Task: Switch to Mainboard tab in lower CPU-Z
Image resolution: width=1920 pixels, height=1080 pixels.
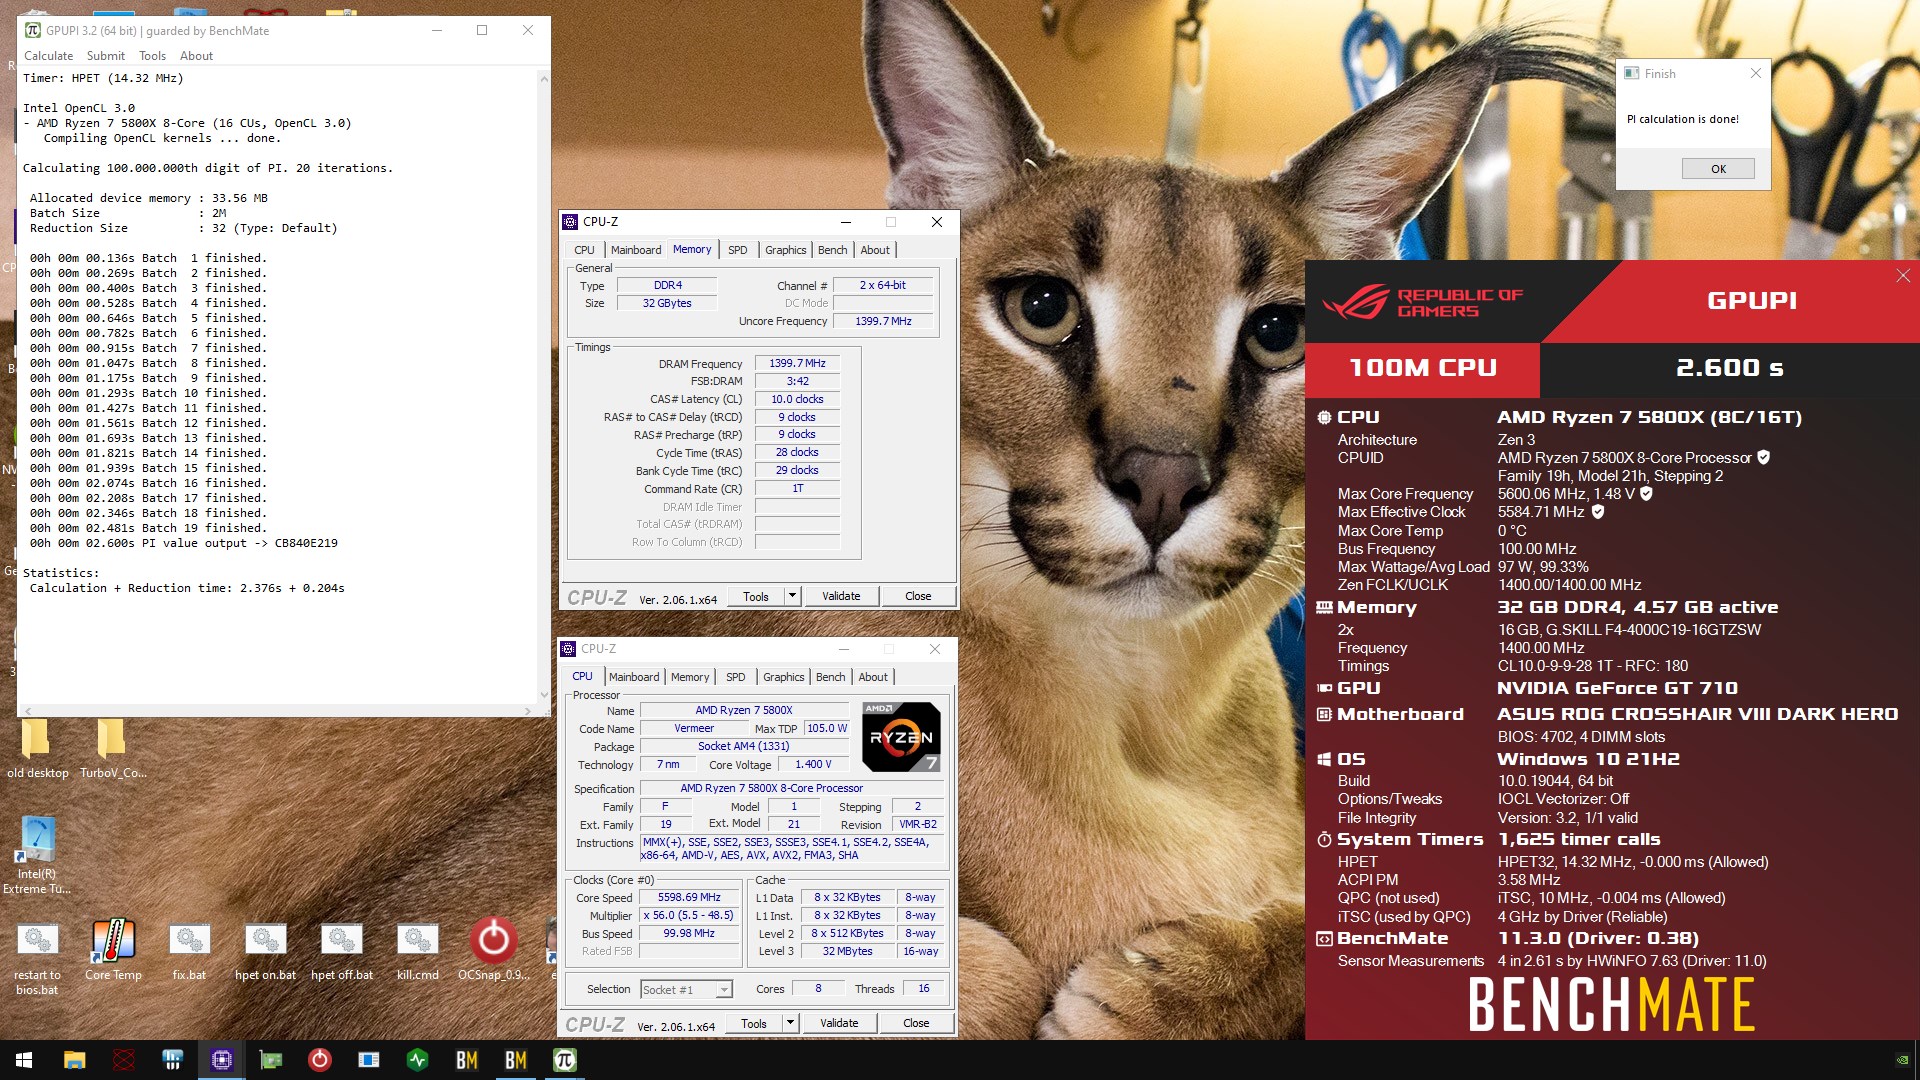Action: 633,677
